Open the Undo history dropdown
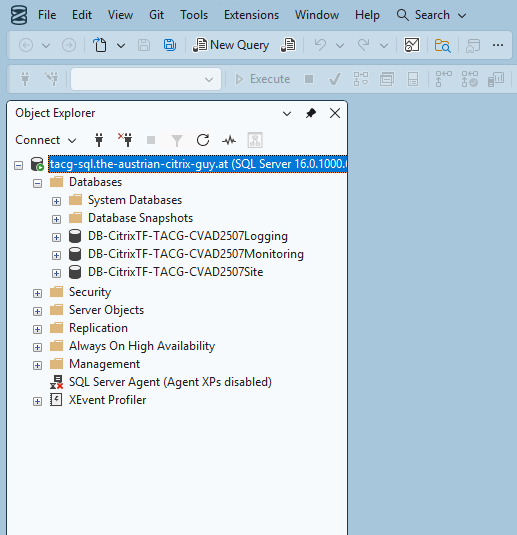 (340, 45)
